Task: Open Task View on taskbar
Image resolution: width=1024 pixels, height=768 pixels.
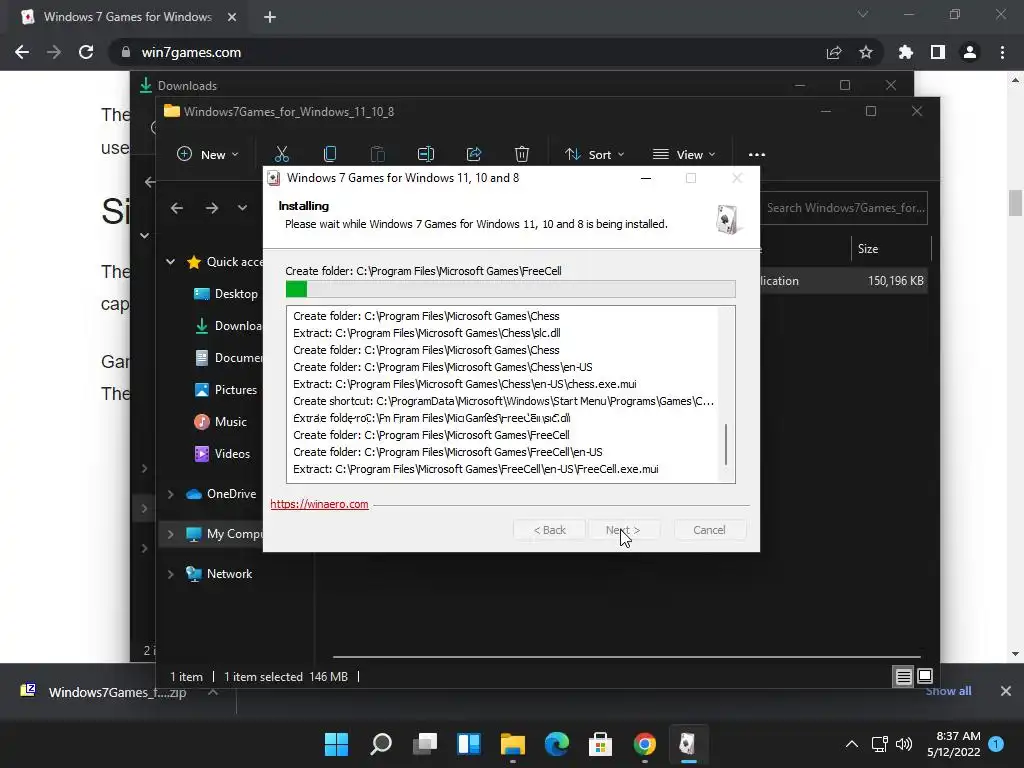Action: tap(424, 744)
